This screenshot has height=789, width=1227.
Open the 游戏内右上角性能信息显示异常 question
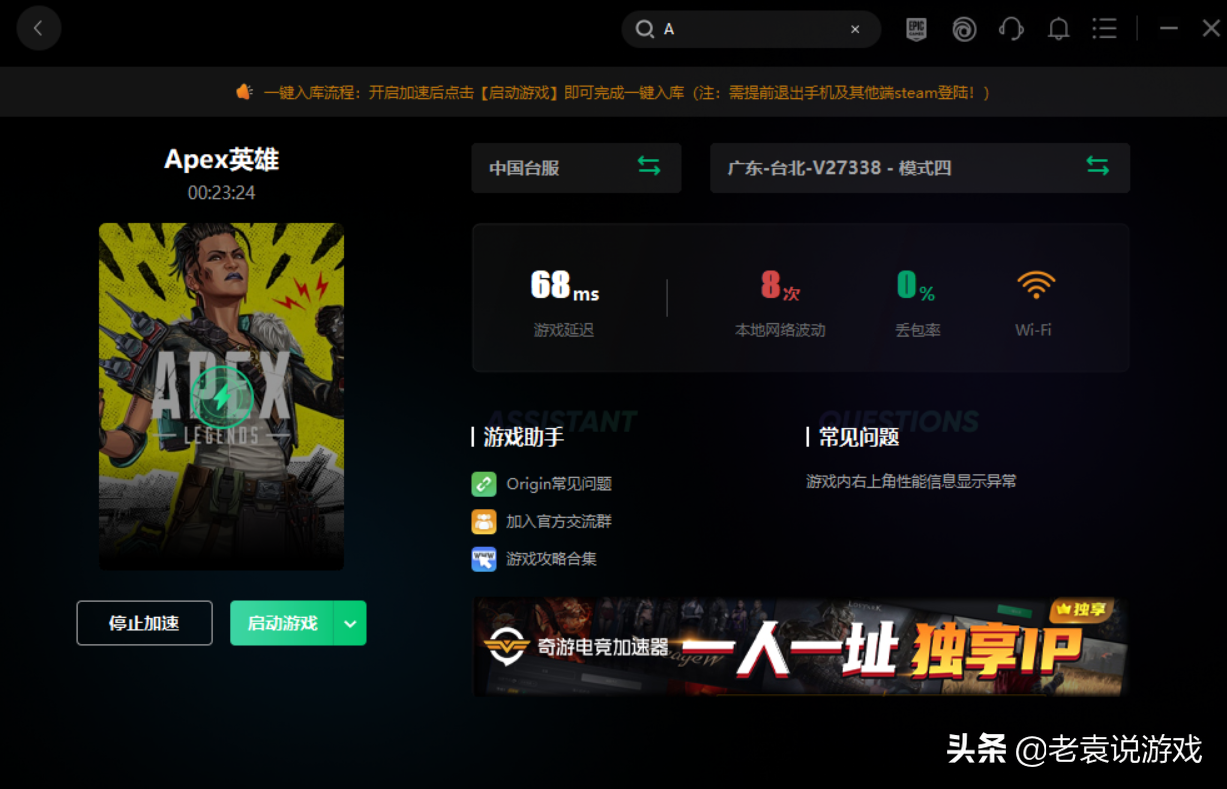[x=911, y=481]
